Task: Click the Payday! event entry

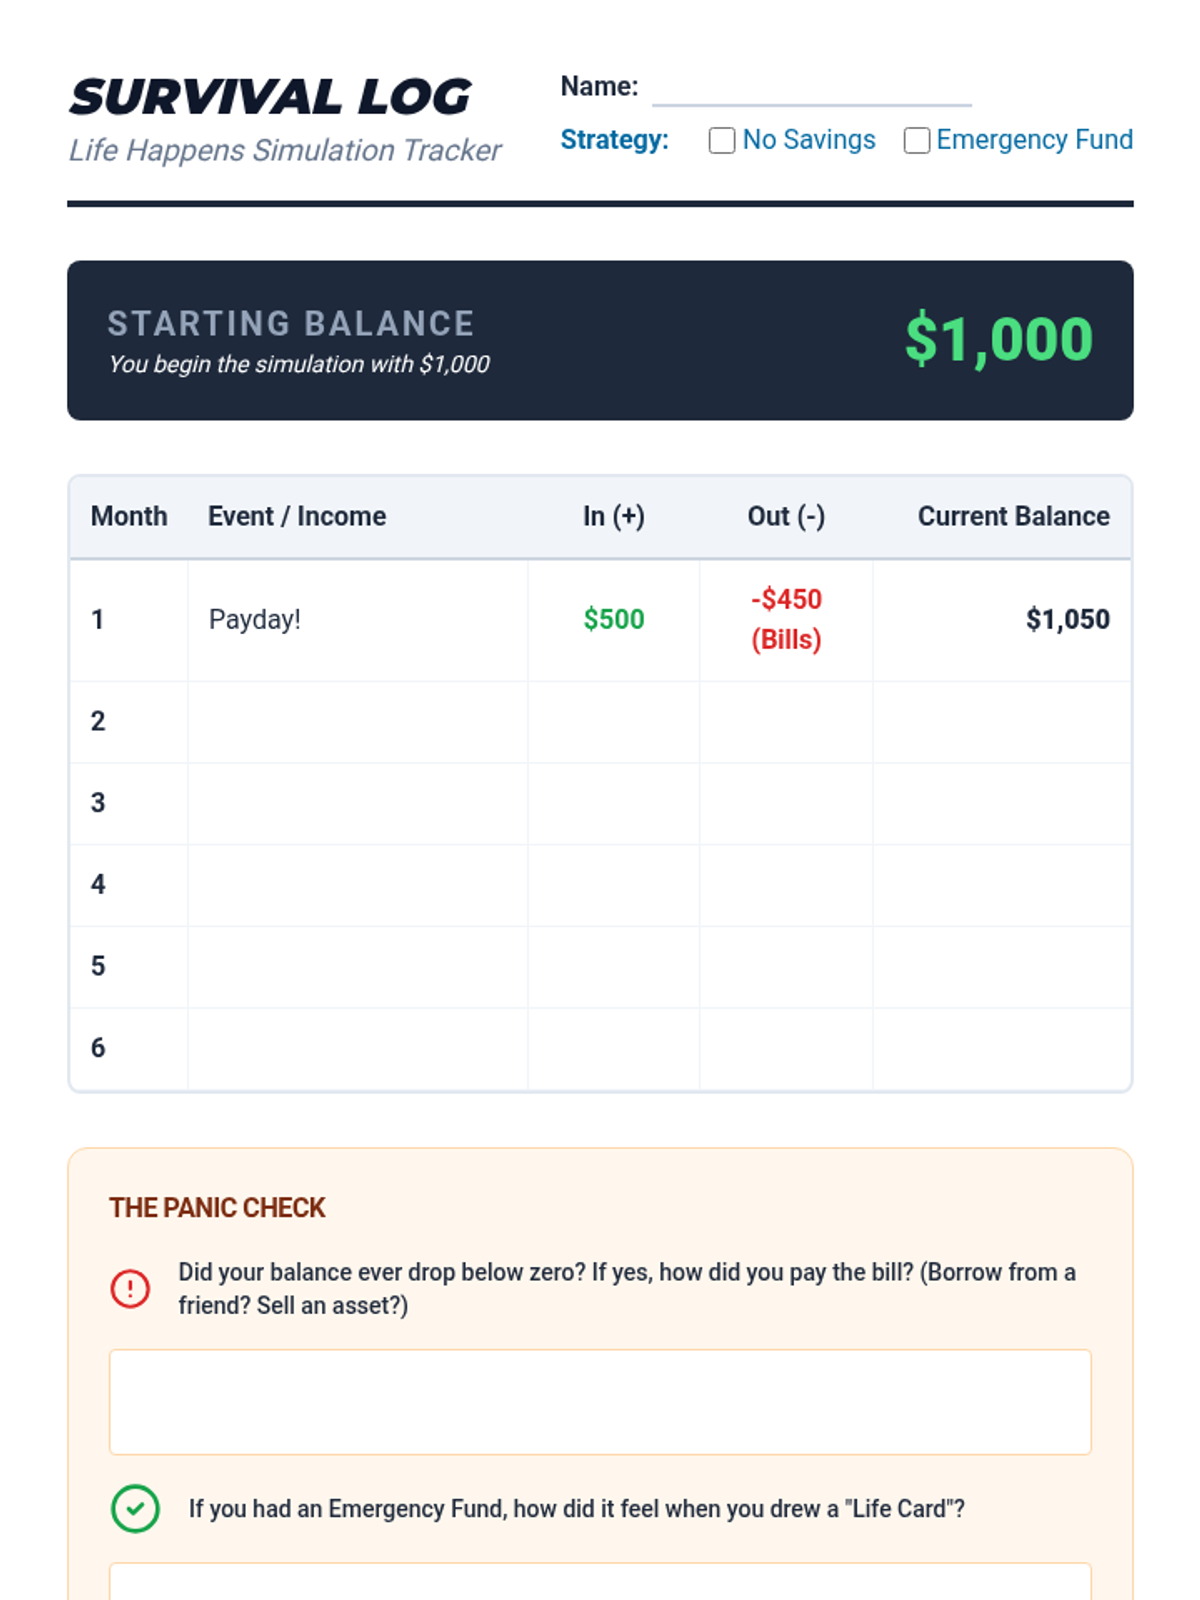Action: (x=255, y=620)
